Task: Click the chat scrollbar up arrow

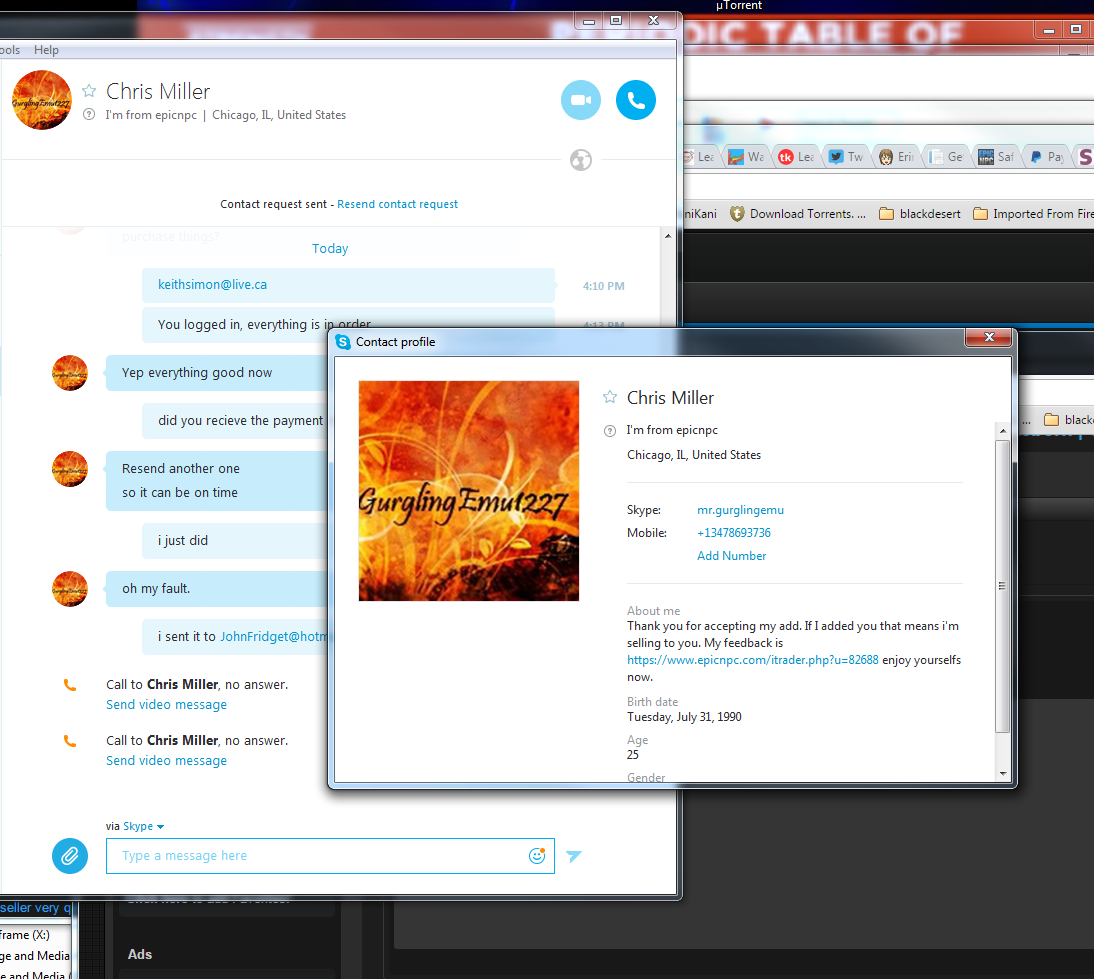Action: [x=668, y=236]
